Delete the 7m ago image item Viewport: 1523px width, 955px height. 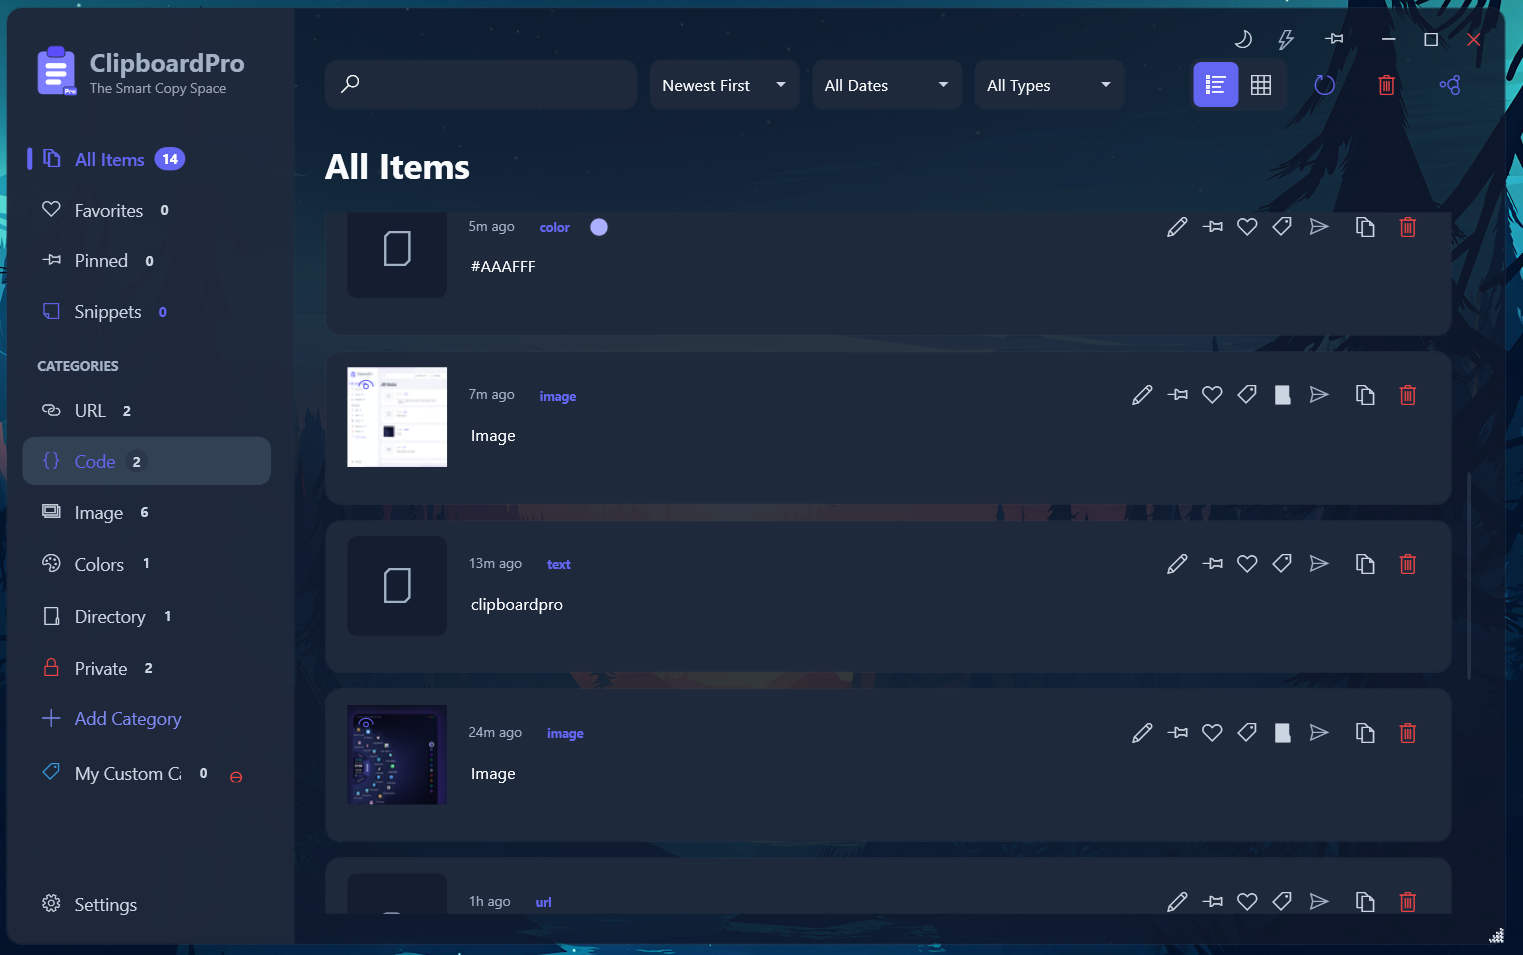1408,395
